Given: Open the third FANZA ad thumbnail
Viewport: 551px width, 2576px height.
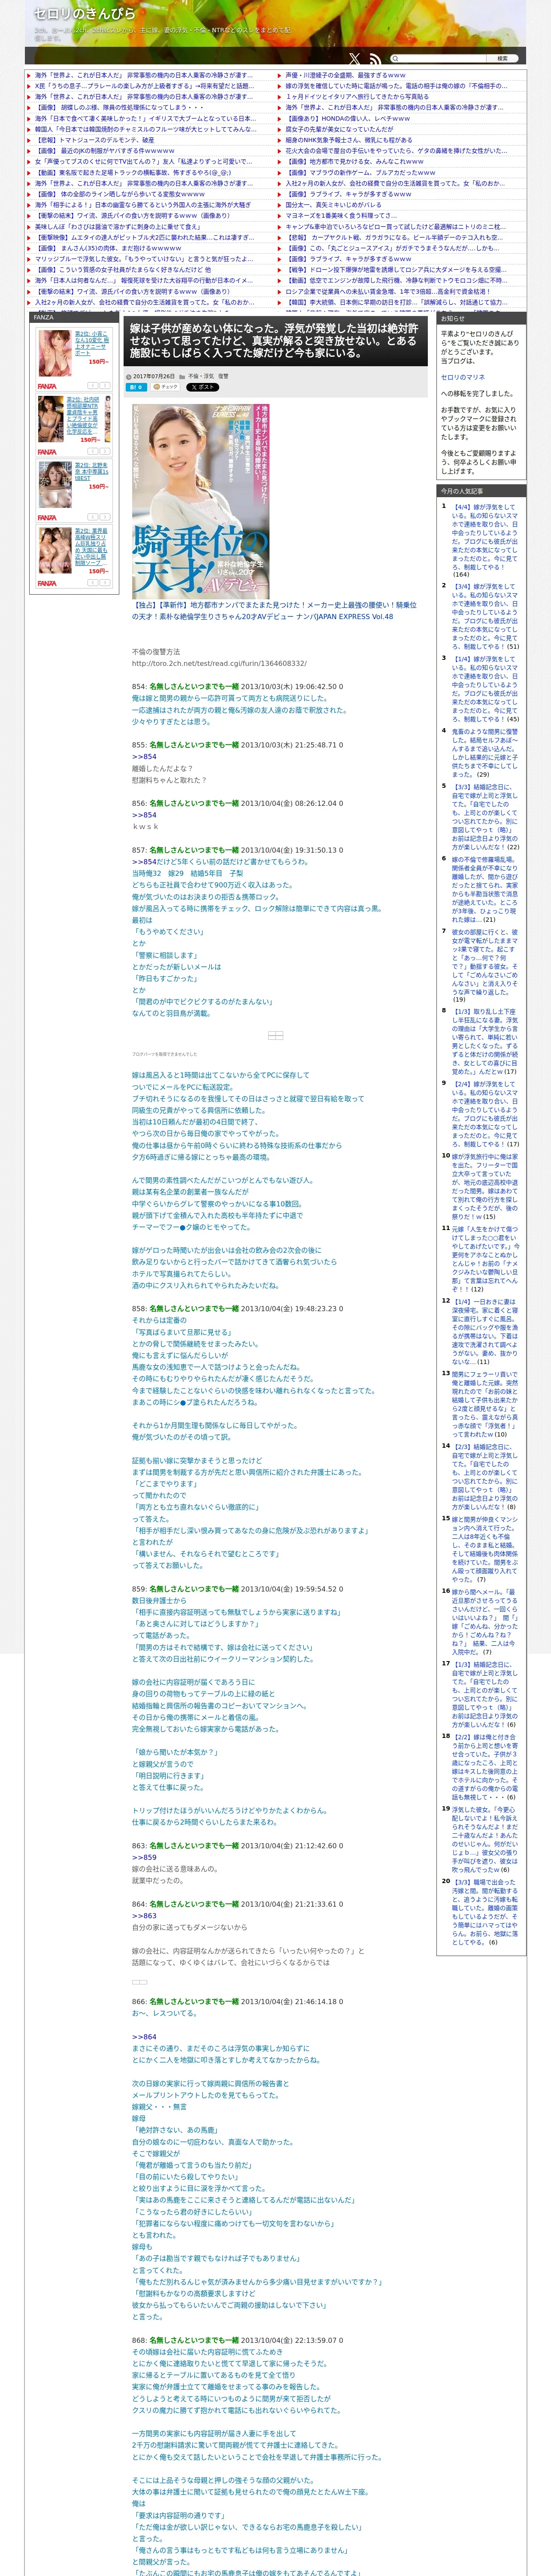Looking at the screenshot, I should [54, 485].
